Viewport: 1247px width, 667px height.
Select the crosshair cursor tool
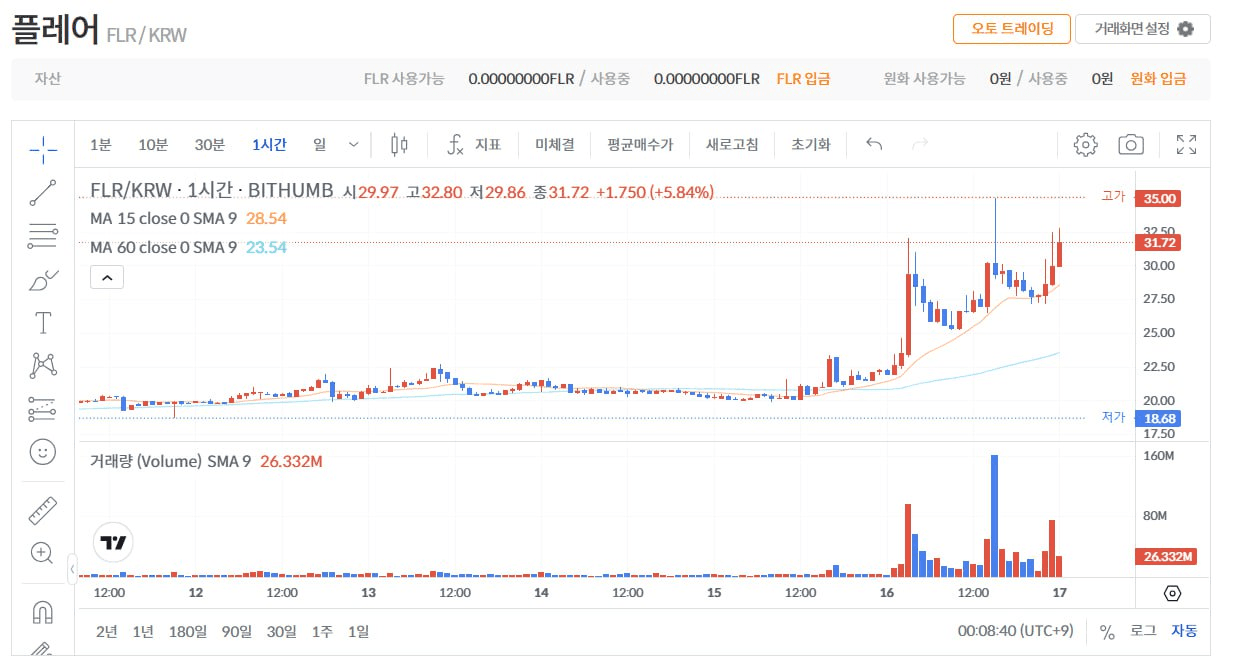click(43, 150)
